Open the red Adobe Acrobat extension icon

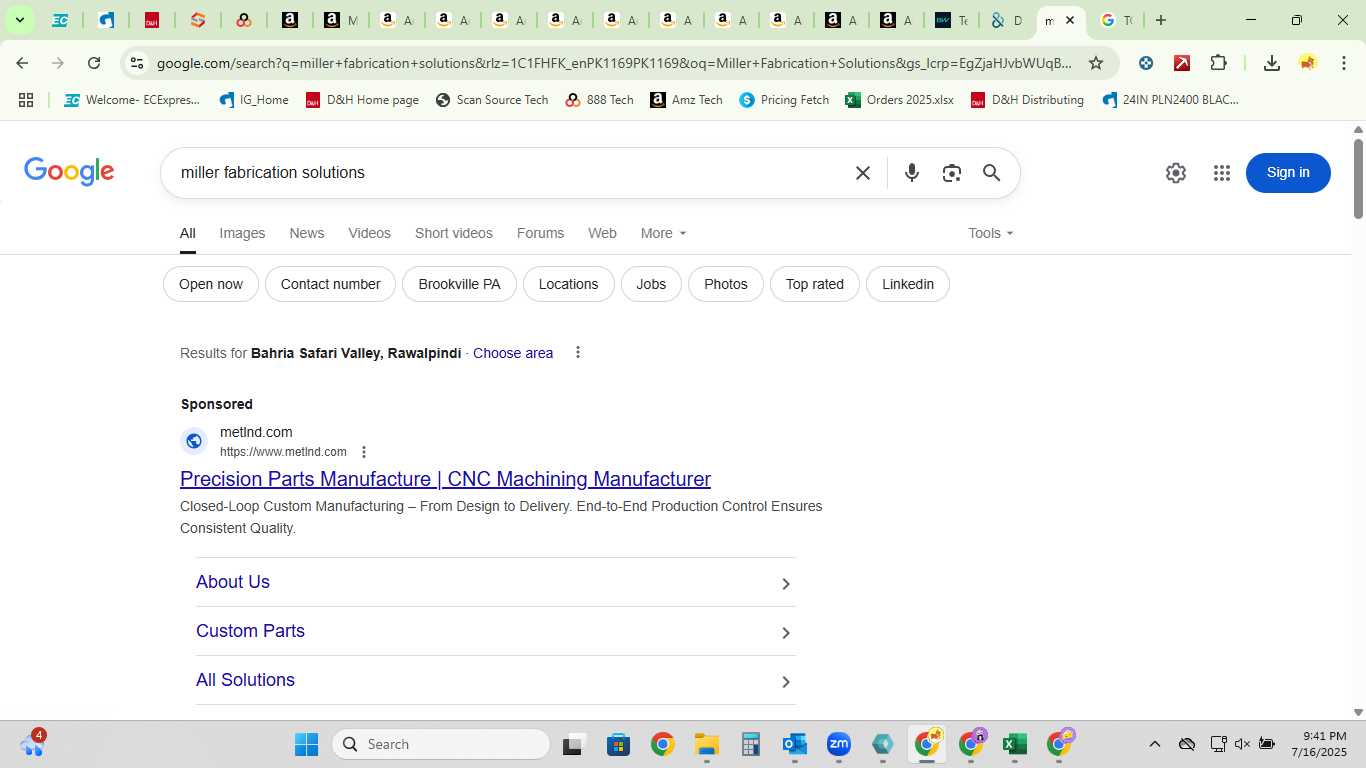click(x=1182, y=63)
